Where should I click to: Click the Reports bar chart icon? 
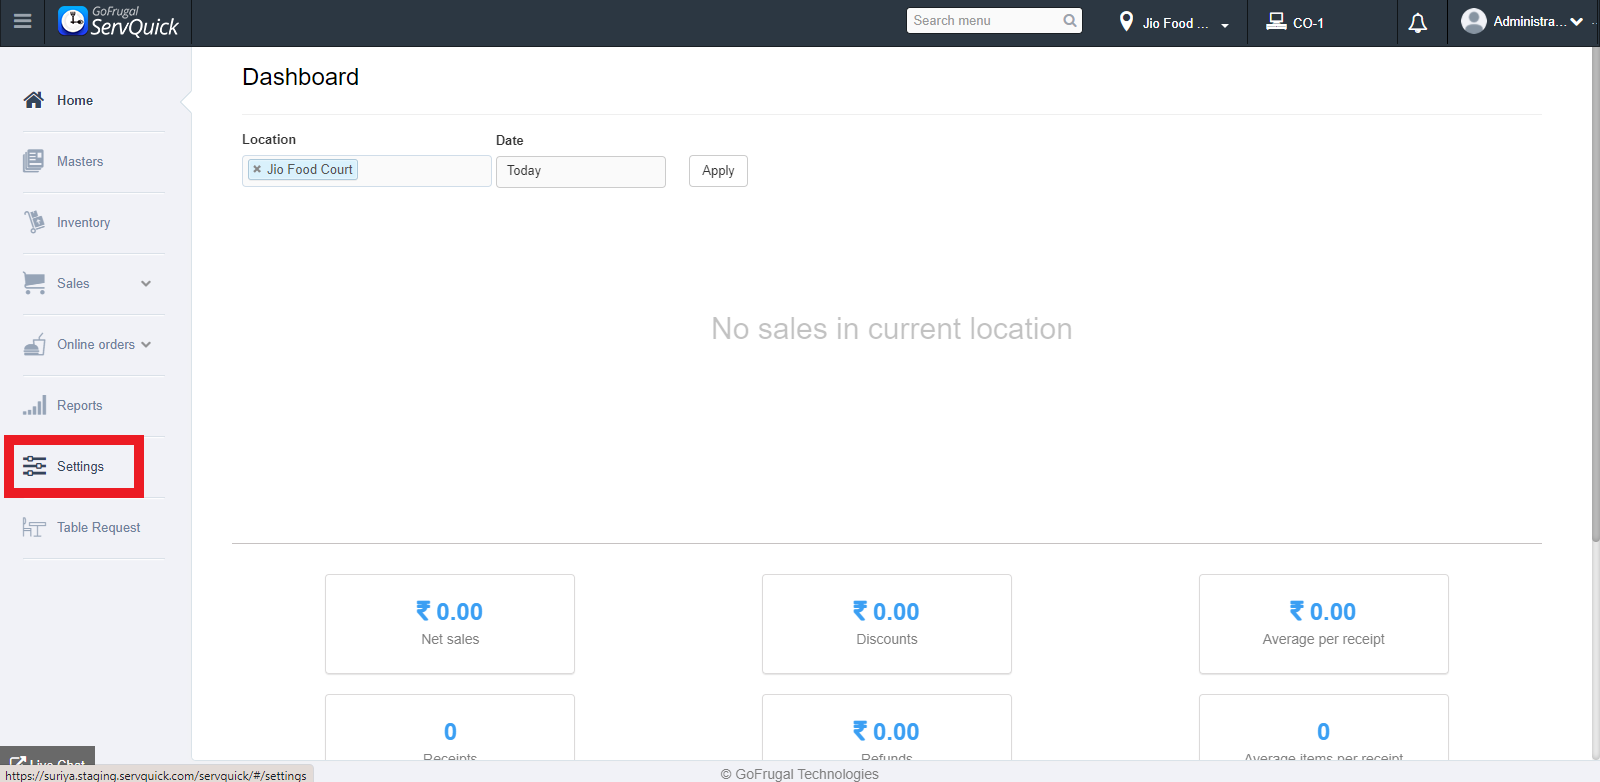pyautogui.click(x=34, y=405)
